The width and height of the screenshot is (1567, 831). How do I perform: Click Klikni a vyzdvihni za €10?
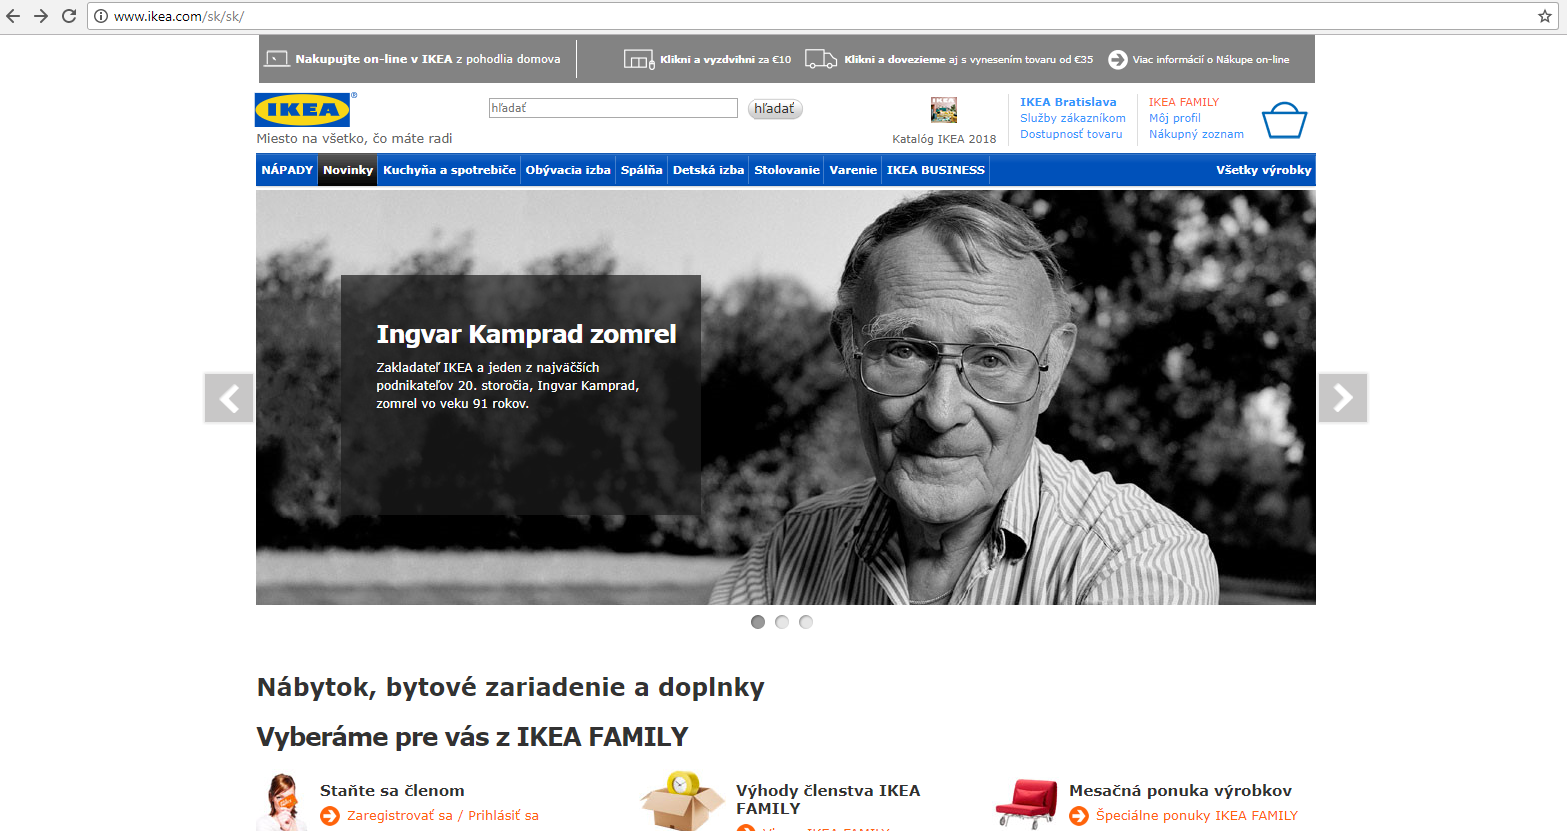725,60
